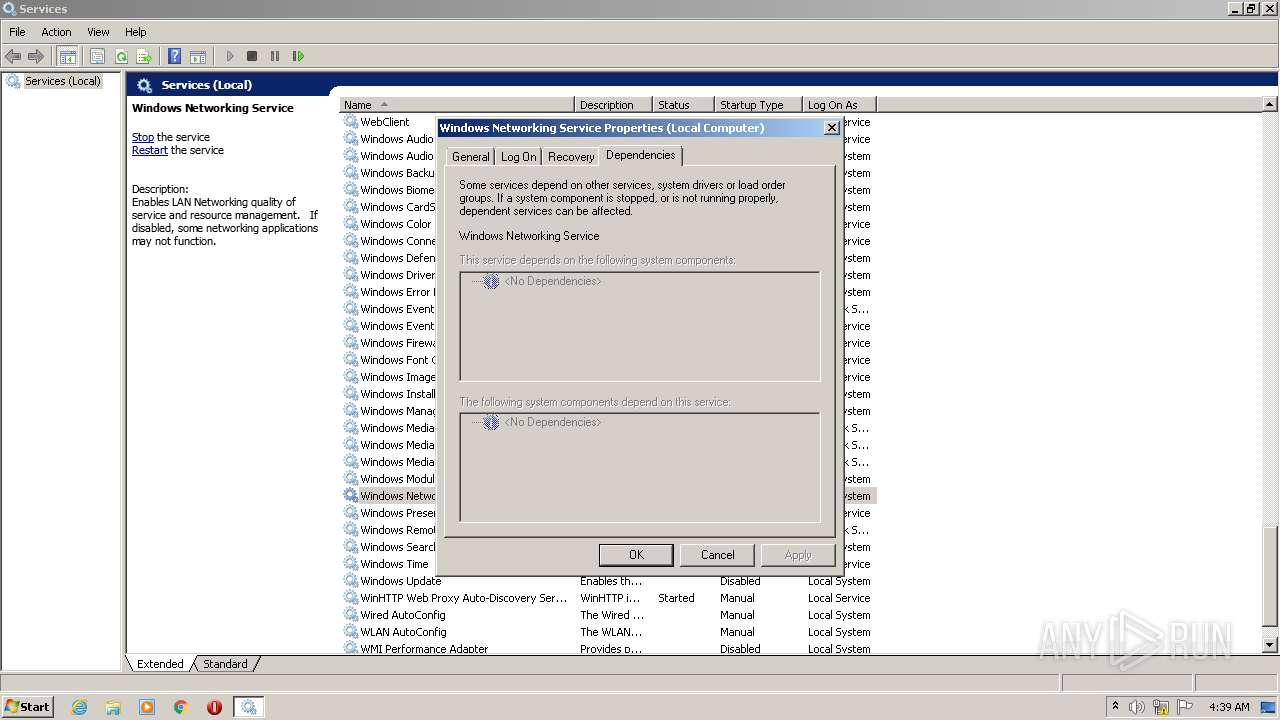Open the Opera browser taskbar icon
The width and height of the screenshot is (1280, 720).
pos(214,707)
